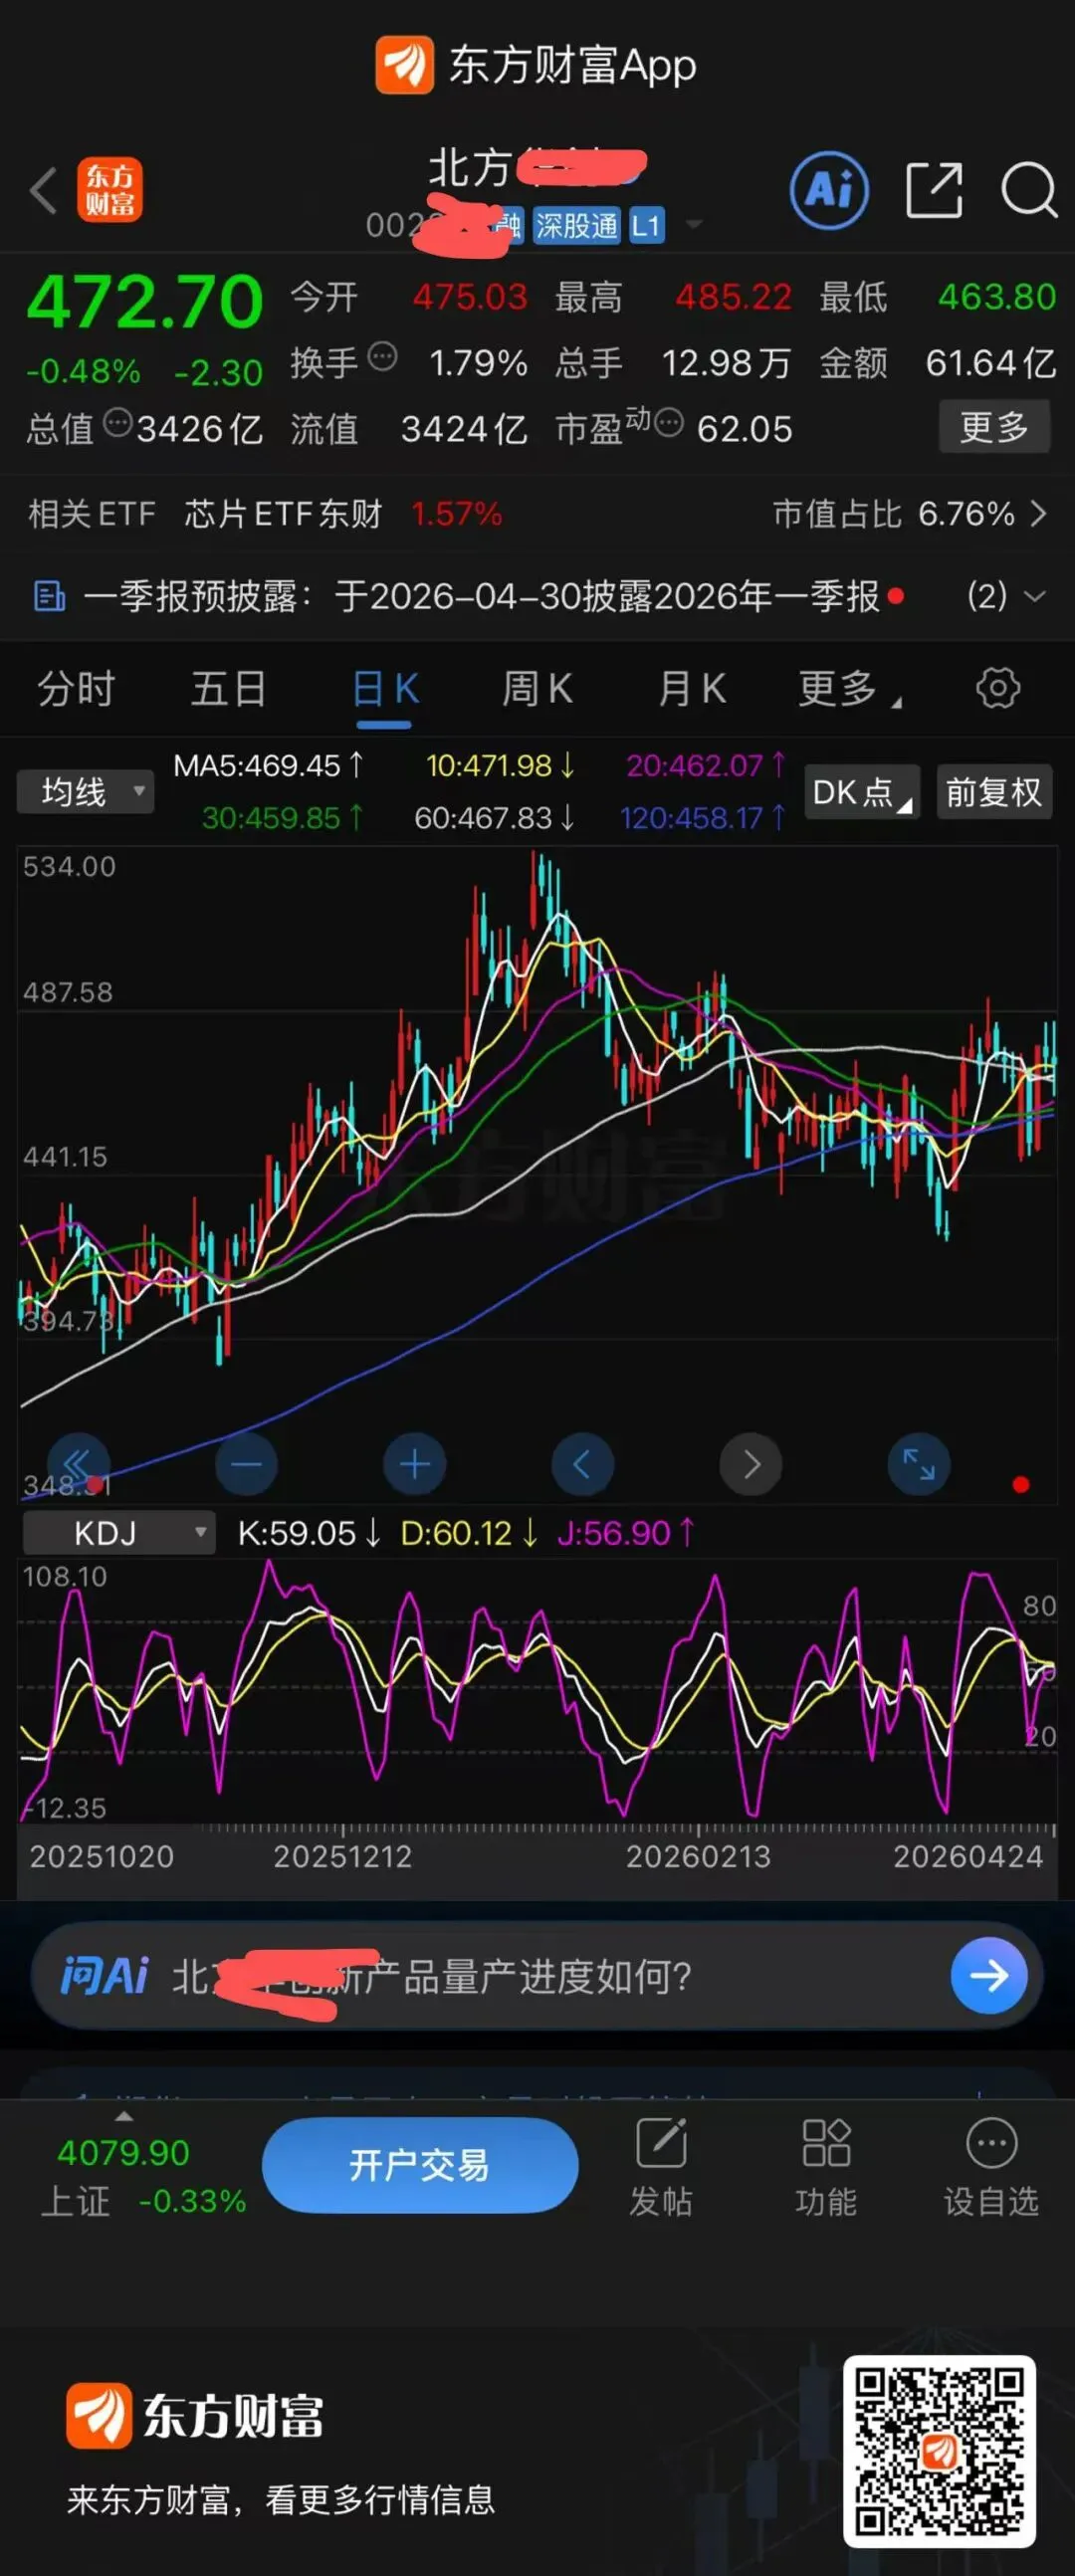Viewport: 1075px width, 2576px height.
Task: Tap the J:56.90 indicator value
Action: tap(625, 1533)
